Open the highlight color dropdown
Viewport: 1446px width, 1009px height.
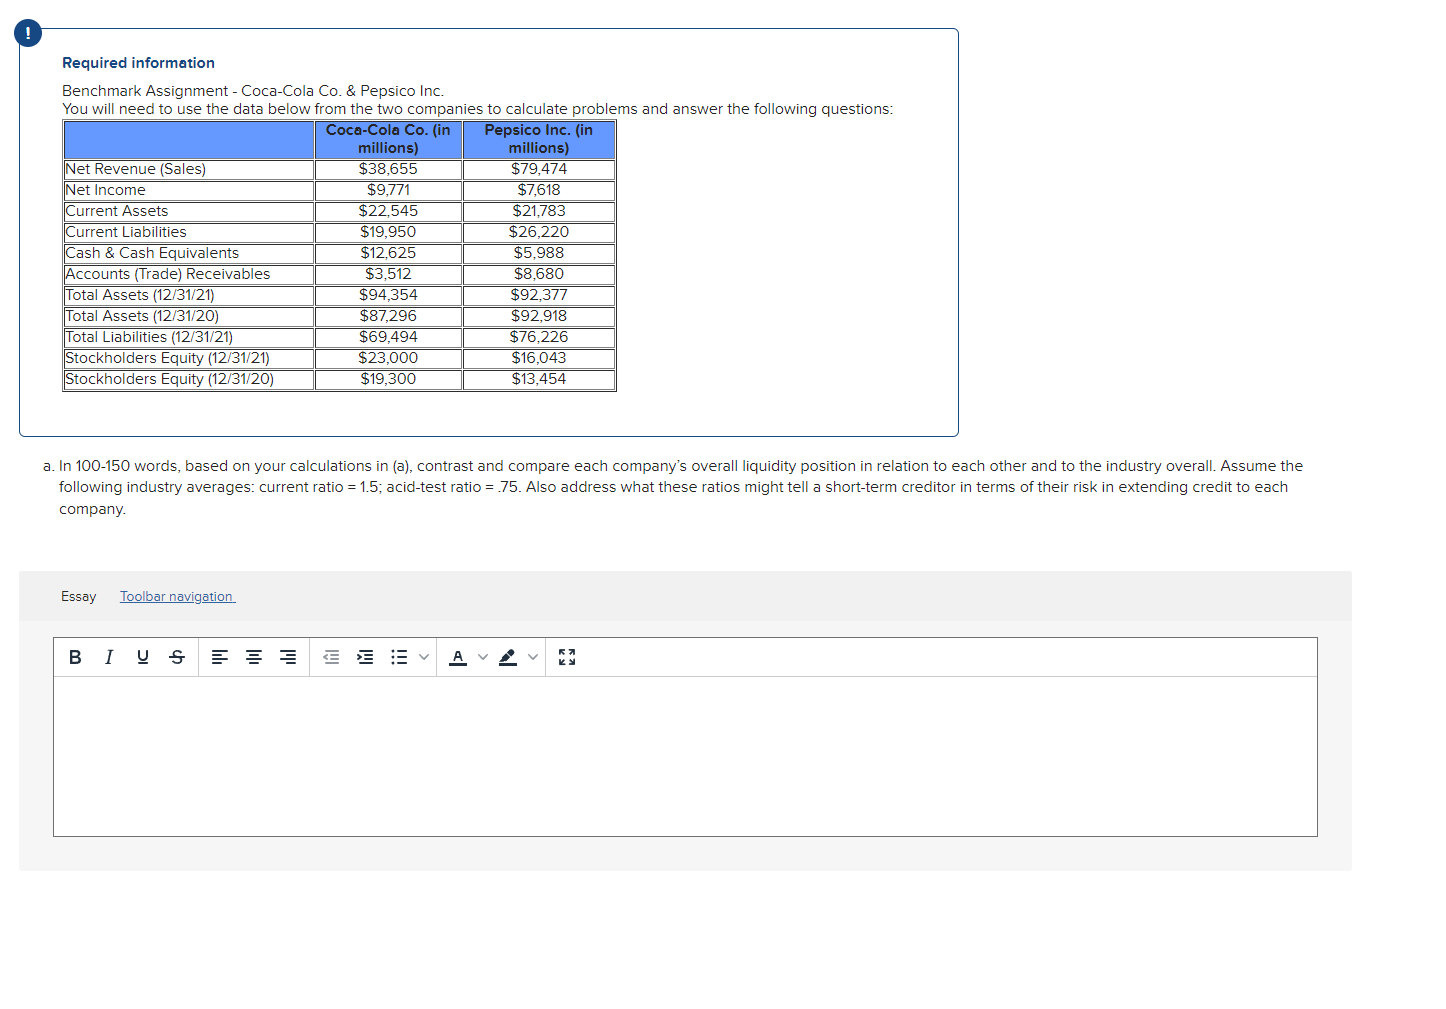(x=533, y=657)
